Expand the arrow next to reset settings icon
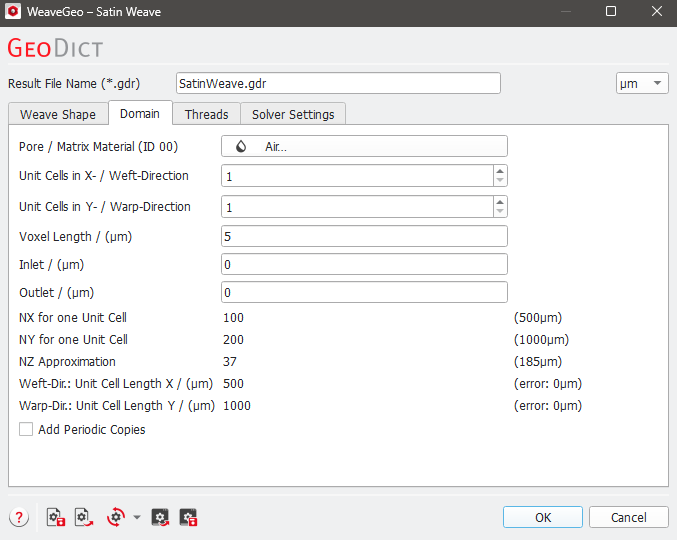677x540 pixels. pos(137,517)
